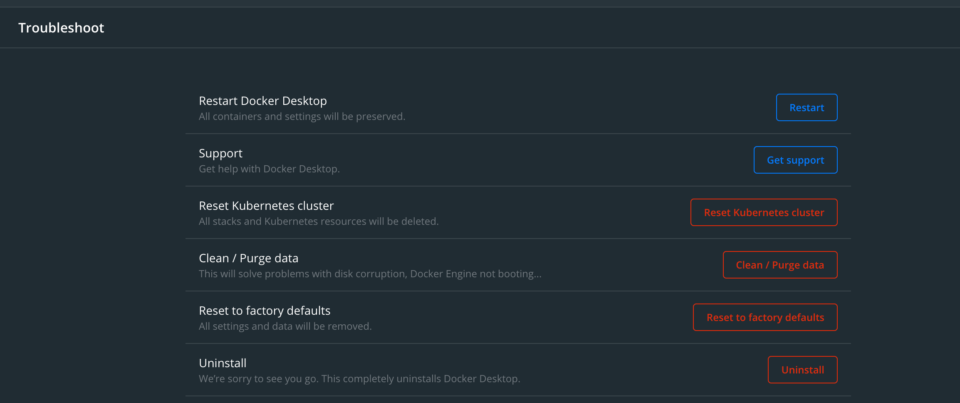Click the Support row title
The image size is (960, 403).
point(220,153)
